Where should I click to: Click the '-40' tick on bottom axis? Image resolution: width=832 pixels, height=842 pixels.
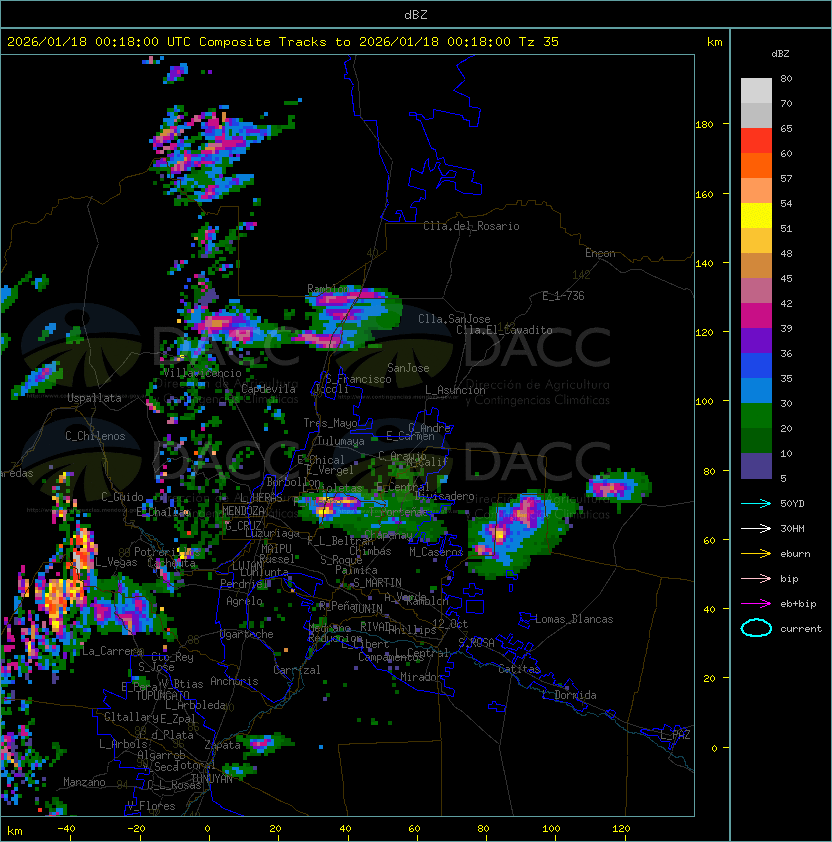(x=66, y=829)
